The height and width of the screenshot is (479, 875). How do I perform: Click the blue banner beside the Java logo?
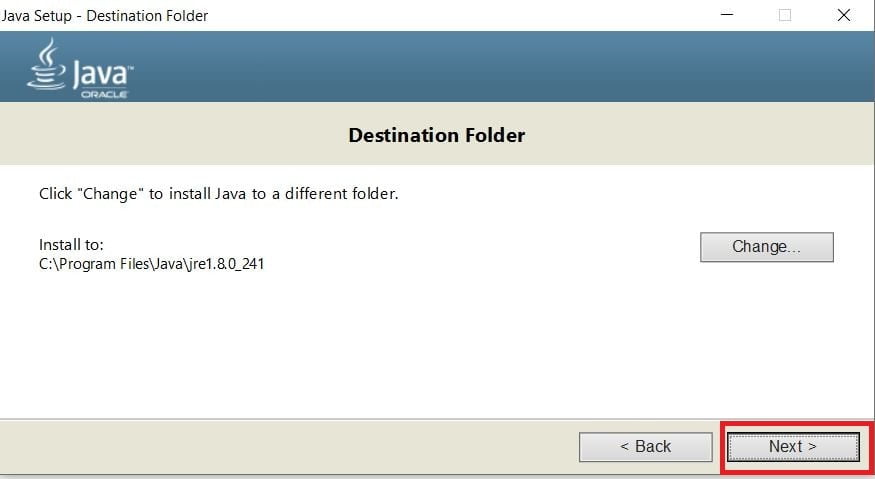coord(502,66)
